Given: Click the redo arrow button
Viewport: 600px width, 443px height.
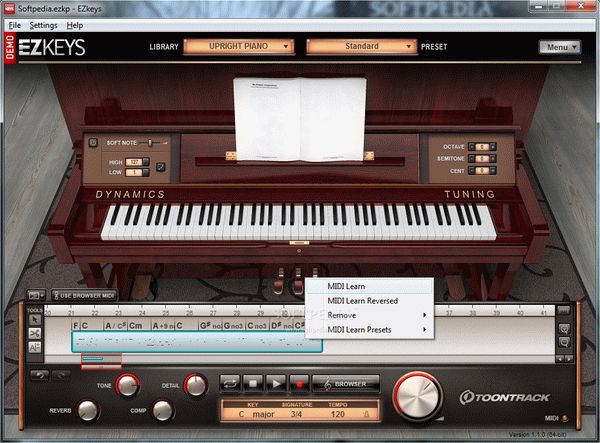Looking at the screenshot, I should (x=61, y=375).
